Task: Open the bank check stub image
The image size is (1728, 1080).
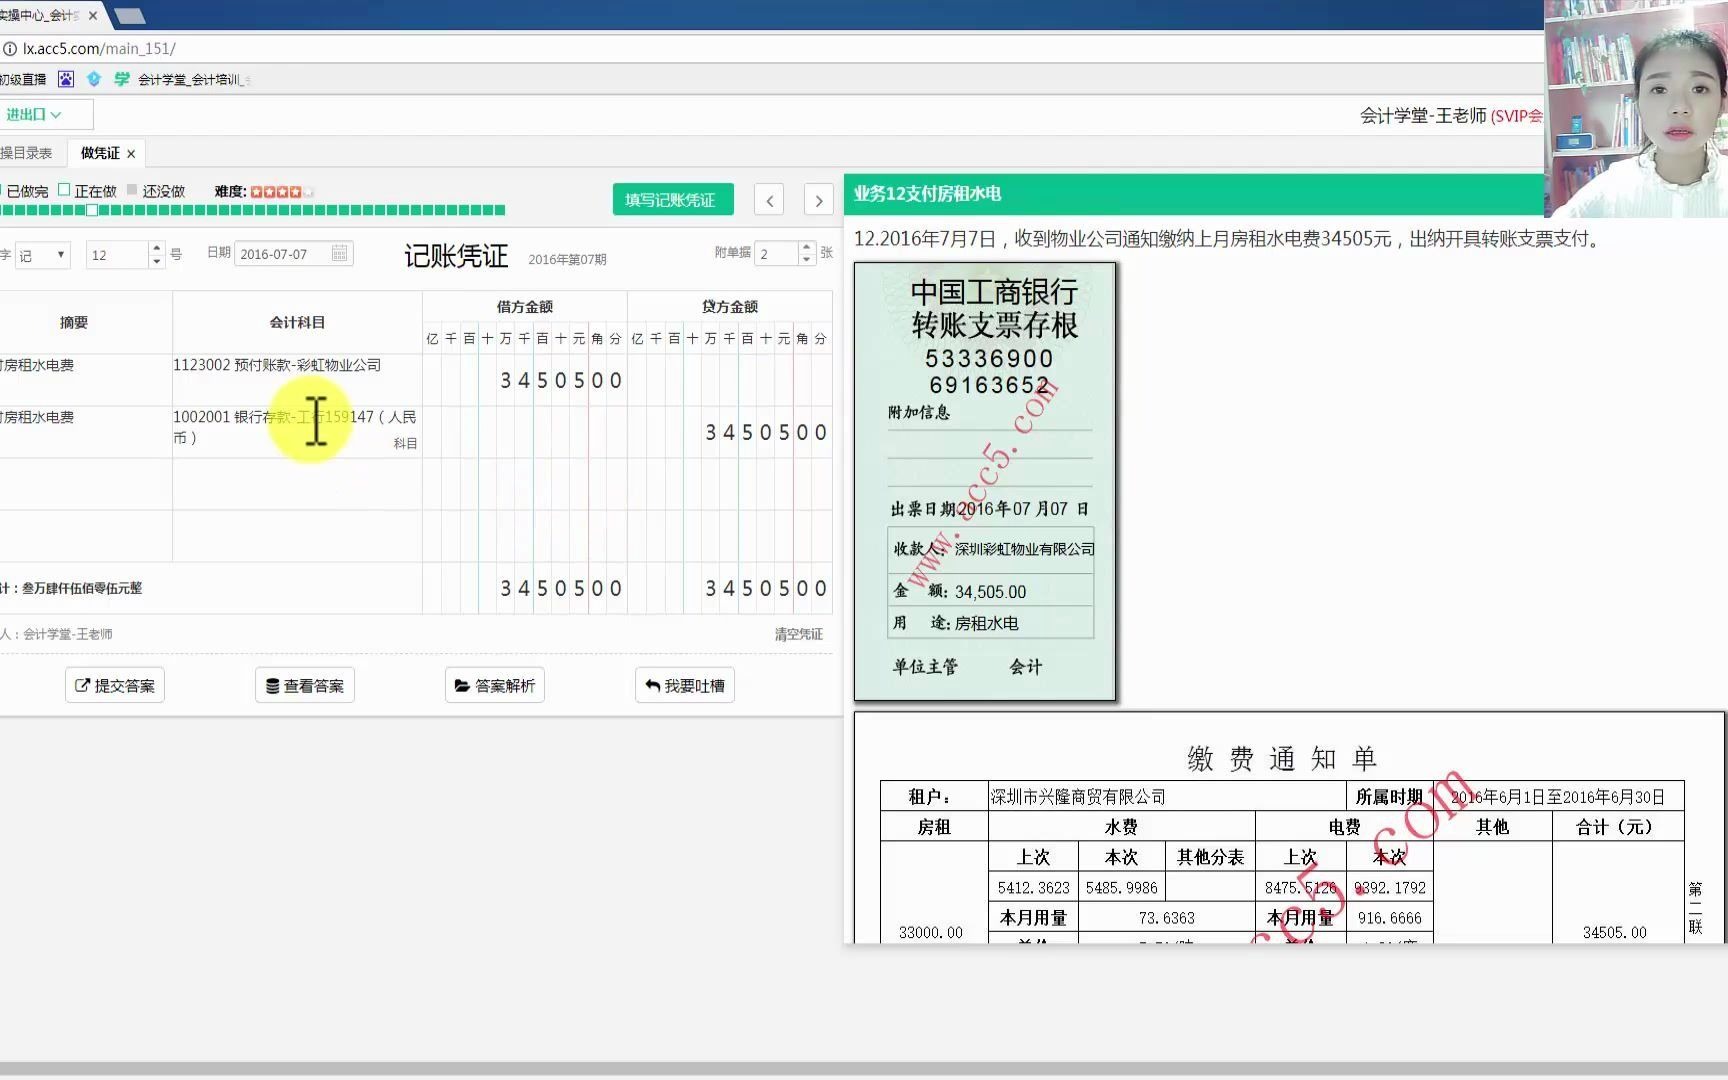Action: pyautogui.click(x=985, y=481)
